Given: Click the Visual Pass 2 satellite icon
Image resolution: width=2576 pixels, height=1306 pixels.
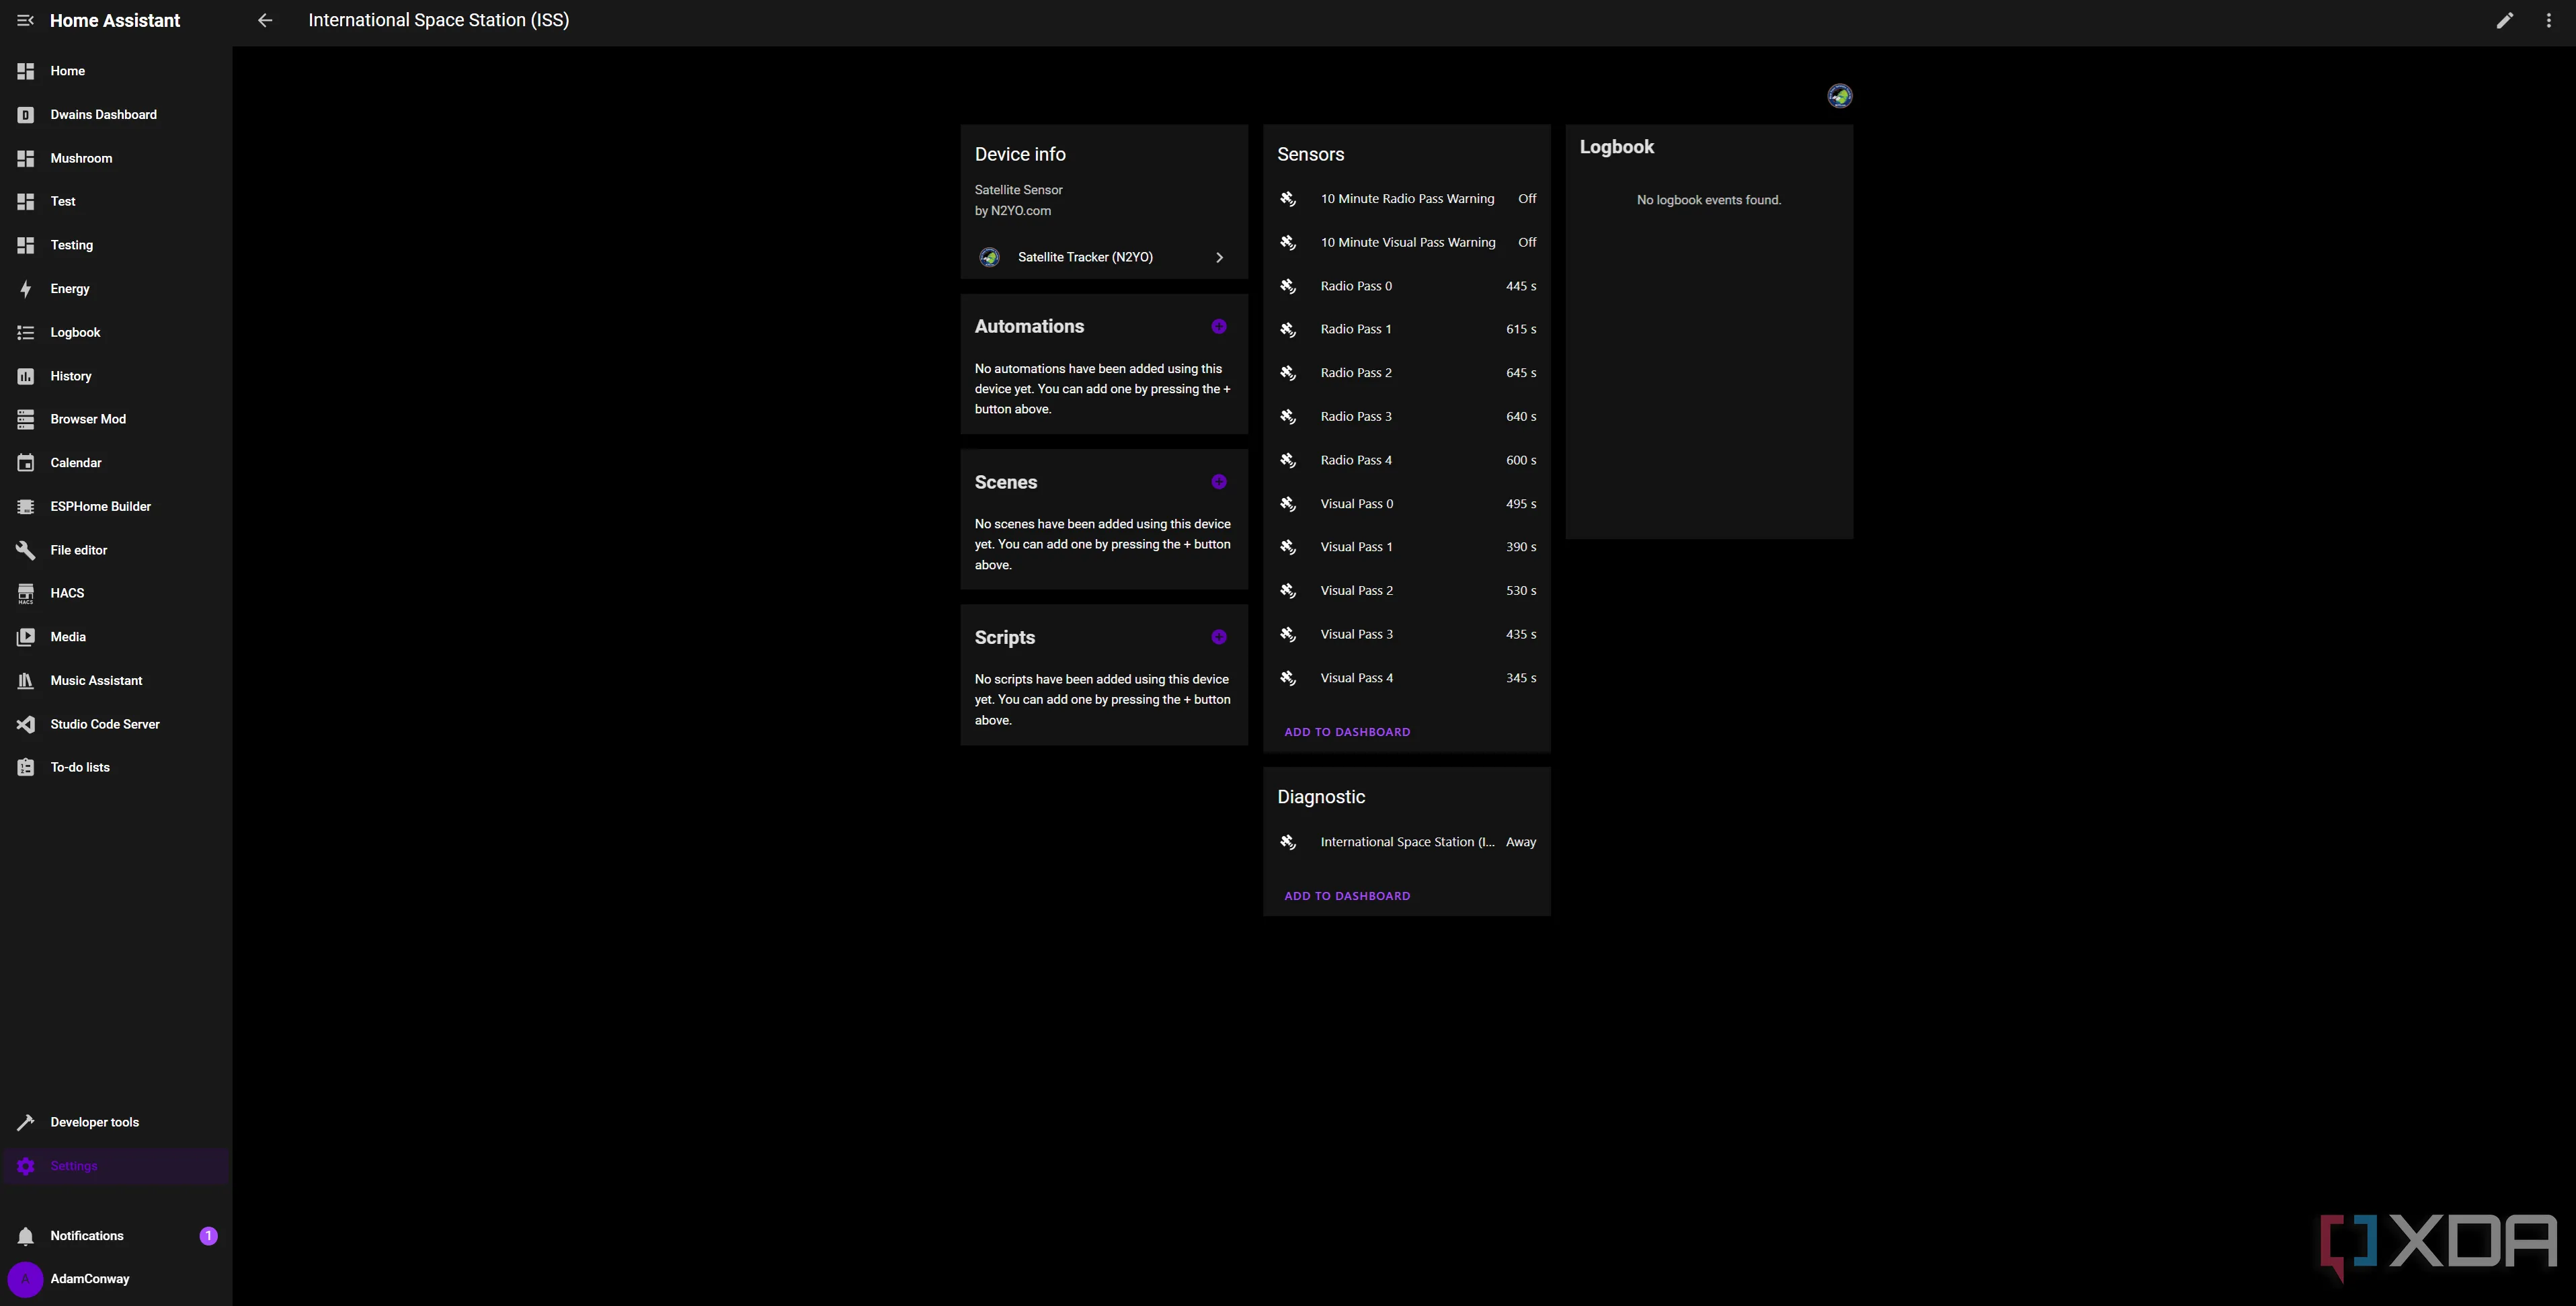Looking at the screenshot, I should (1288, 591).
